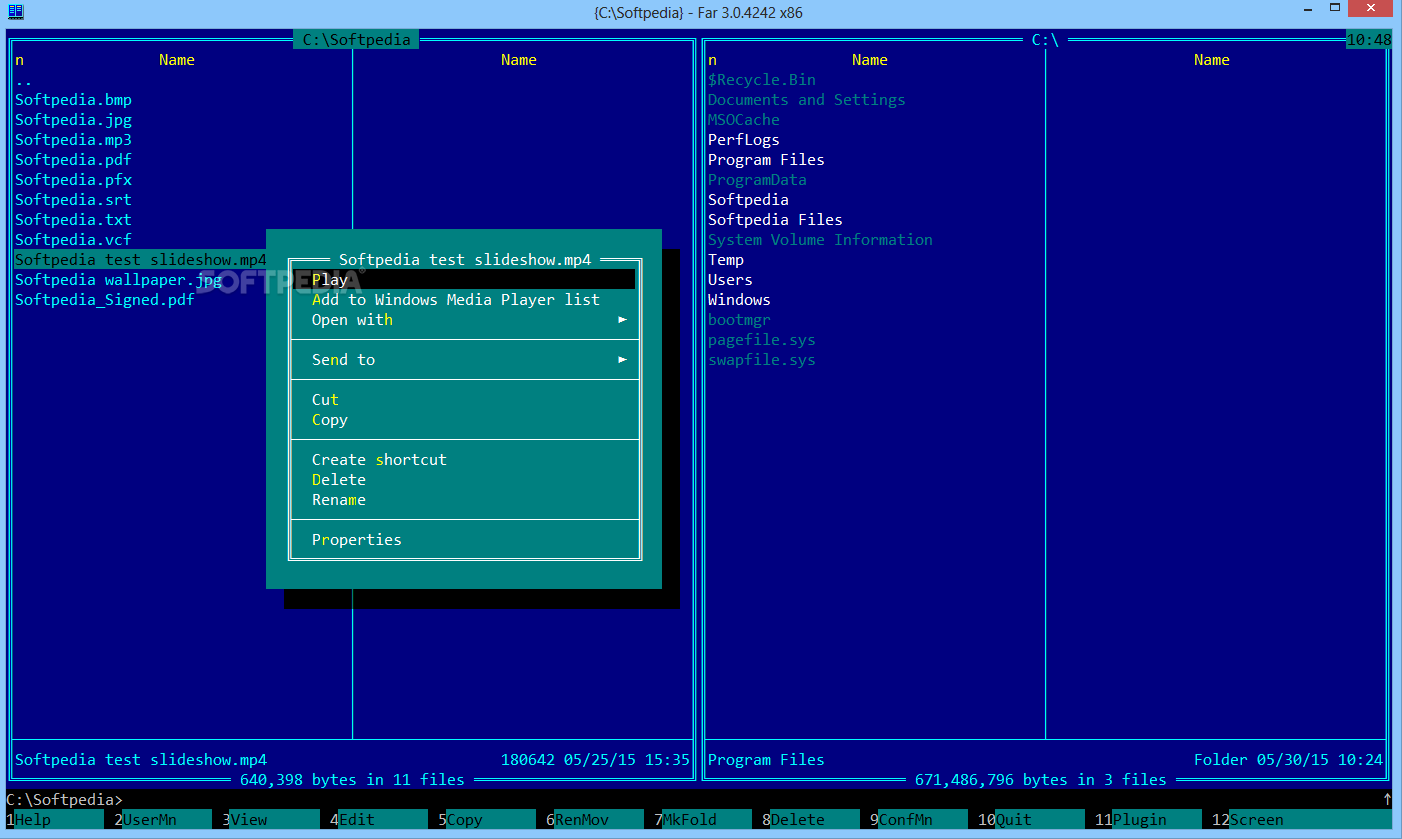Viewport: 1402px width, 839px height.
Task: Select Softpedia.jpg in left panel
Action: [x=73, y=120]
